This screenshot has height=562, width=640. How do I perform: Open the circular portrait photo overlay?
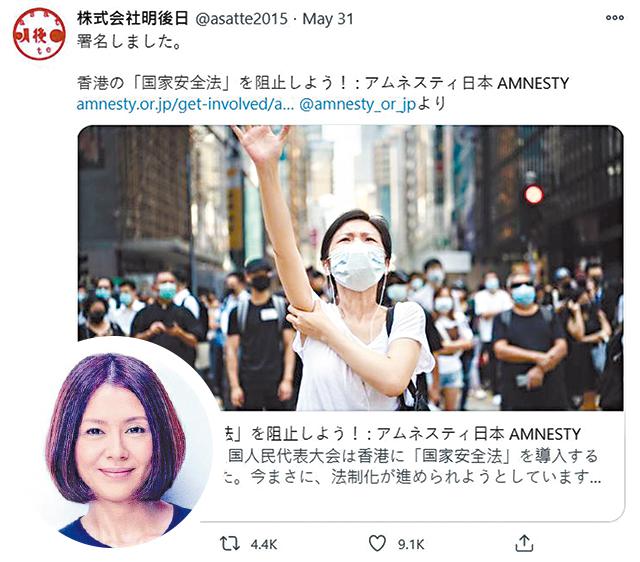tap(122, 443)
